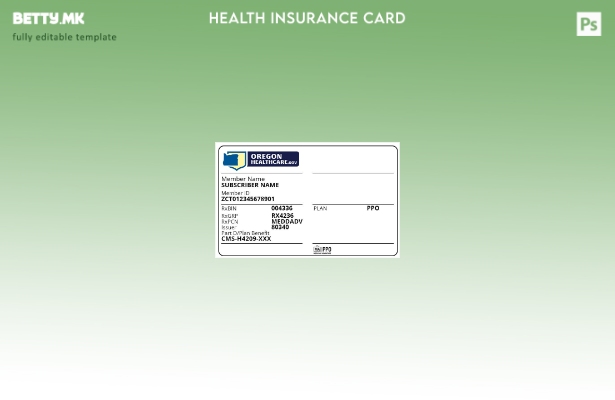The width and height of the screenshot is (615, 400).
Task: Click the RxPCN value MEDDADV
Action: click(x=286, y=221)
